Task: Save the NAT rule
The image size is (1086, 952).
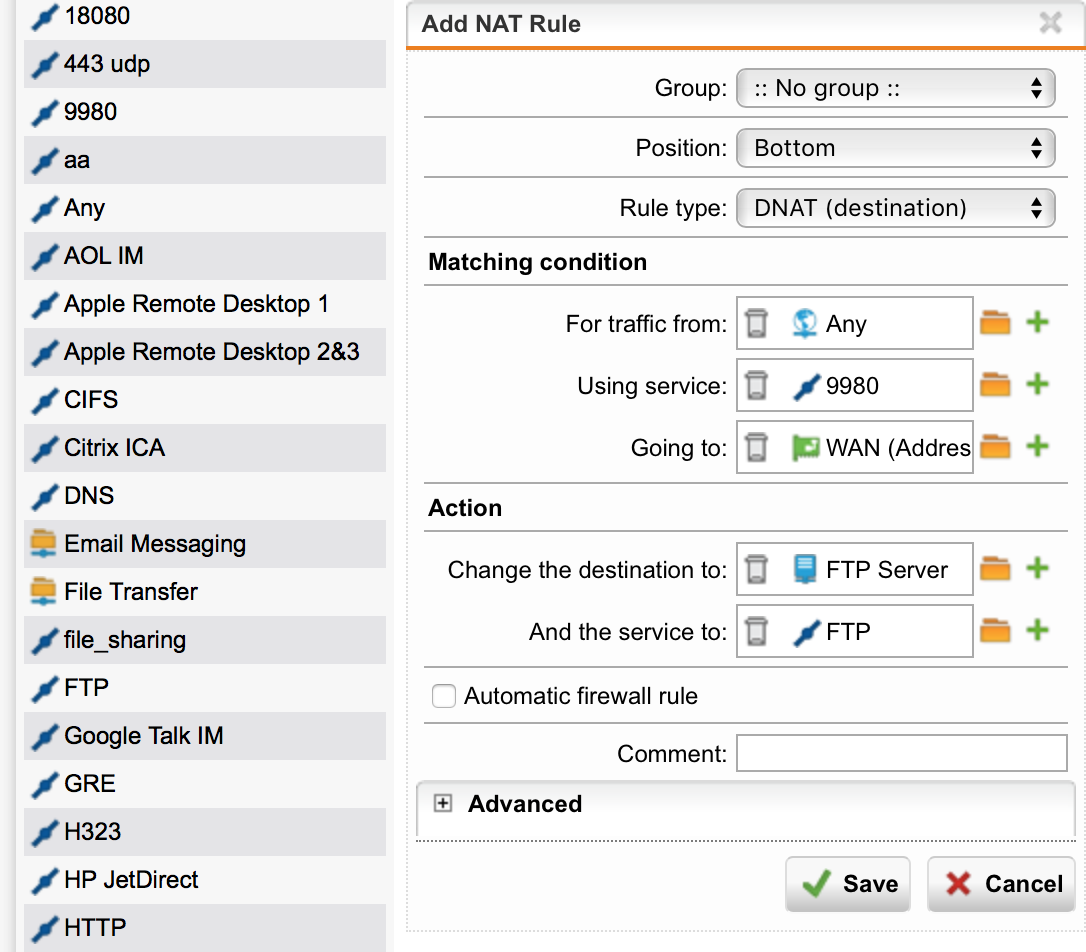Action: pyautogui.click(x=848, y=883)
